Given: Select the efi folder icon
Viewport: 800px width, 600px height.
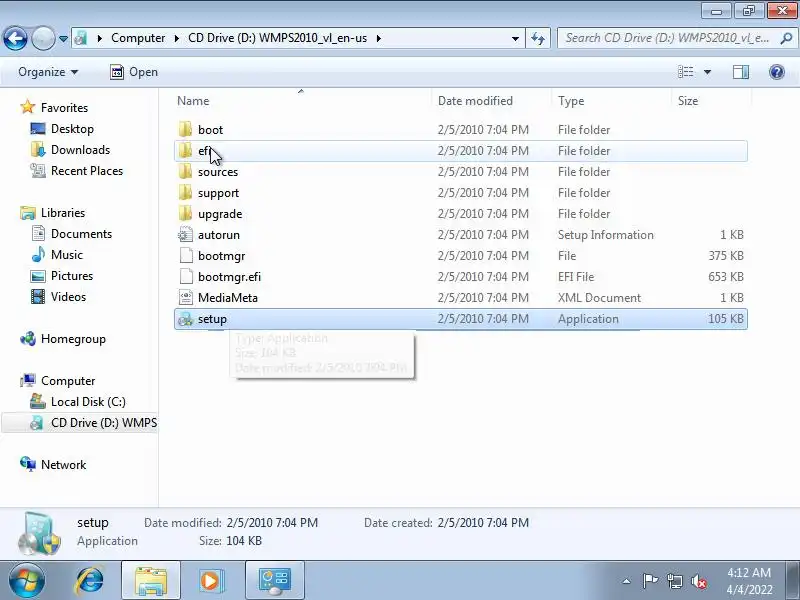Looking at the screenshot, I should click(185, 151).
